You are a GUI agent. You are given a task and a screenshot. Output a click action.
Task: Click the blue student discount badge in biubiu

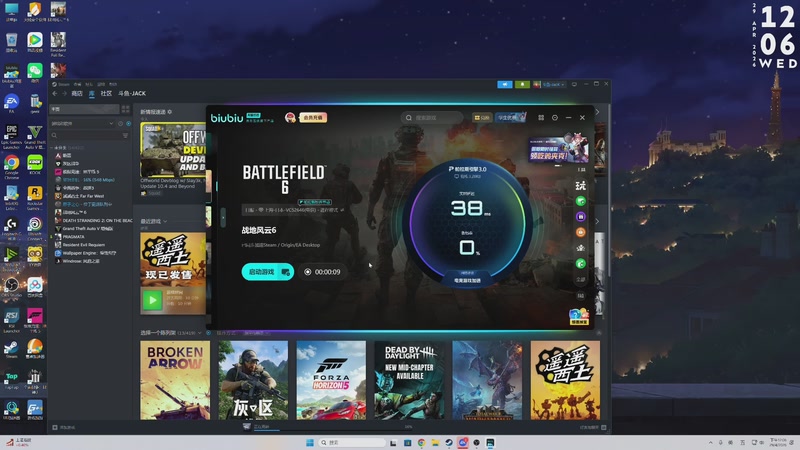point(510,118)
